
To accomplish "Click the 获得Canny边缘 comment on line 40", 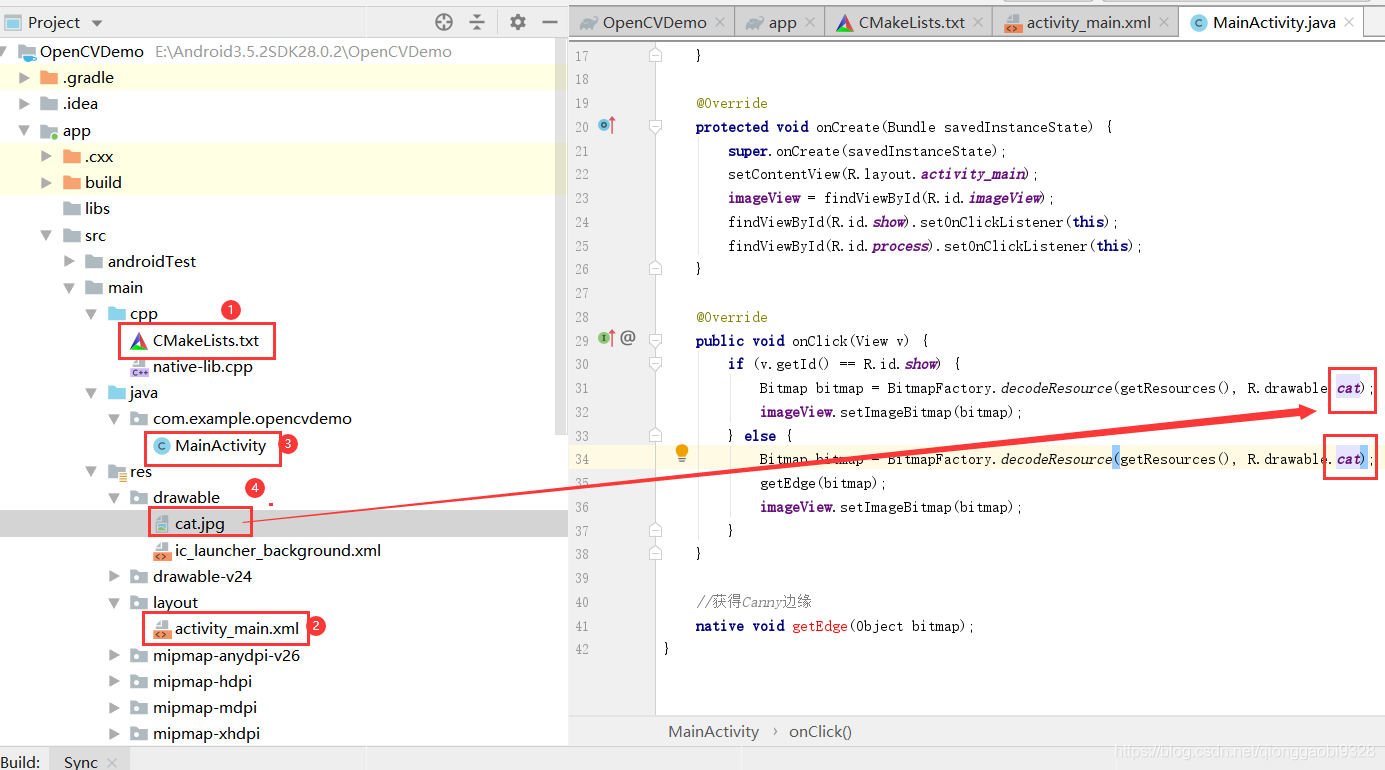I will coord(754,602).
